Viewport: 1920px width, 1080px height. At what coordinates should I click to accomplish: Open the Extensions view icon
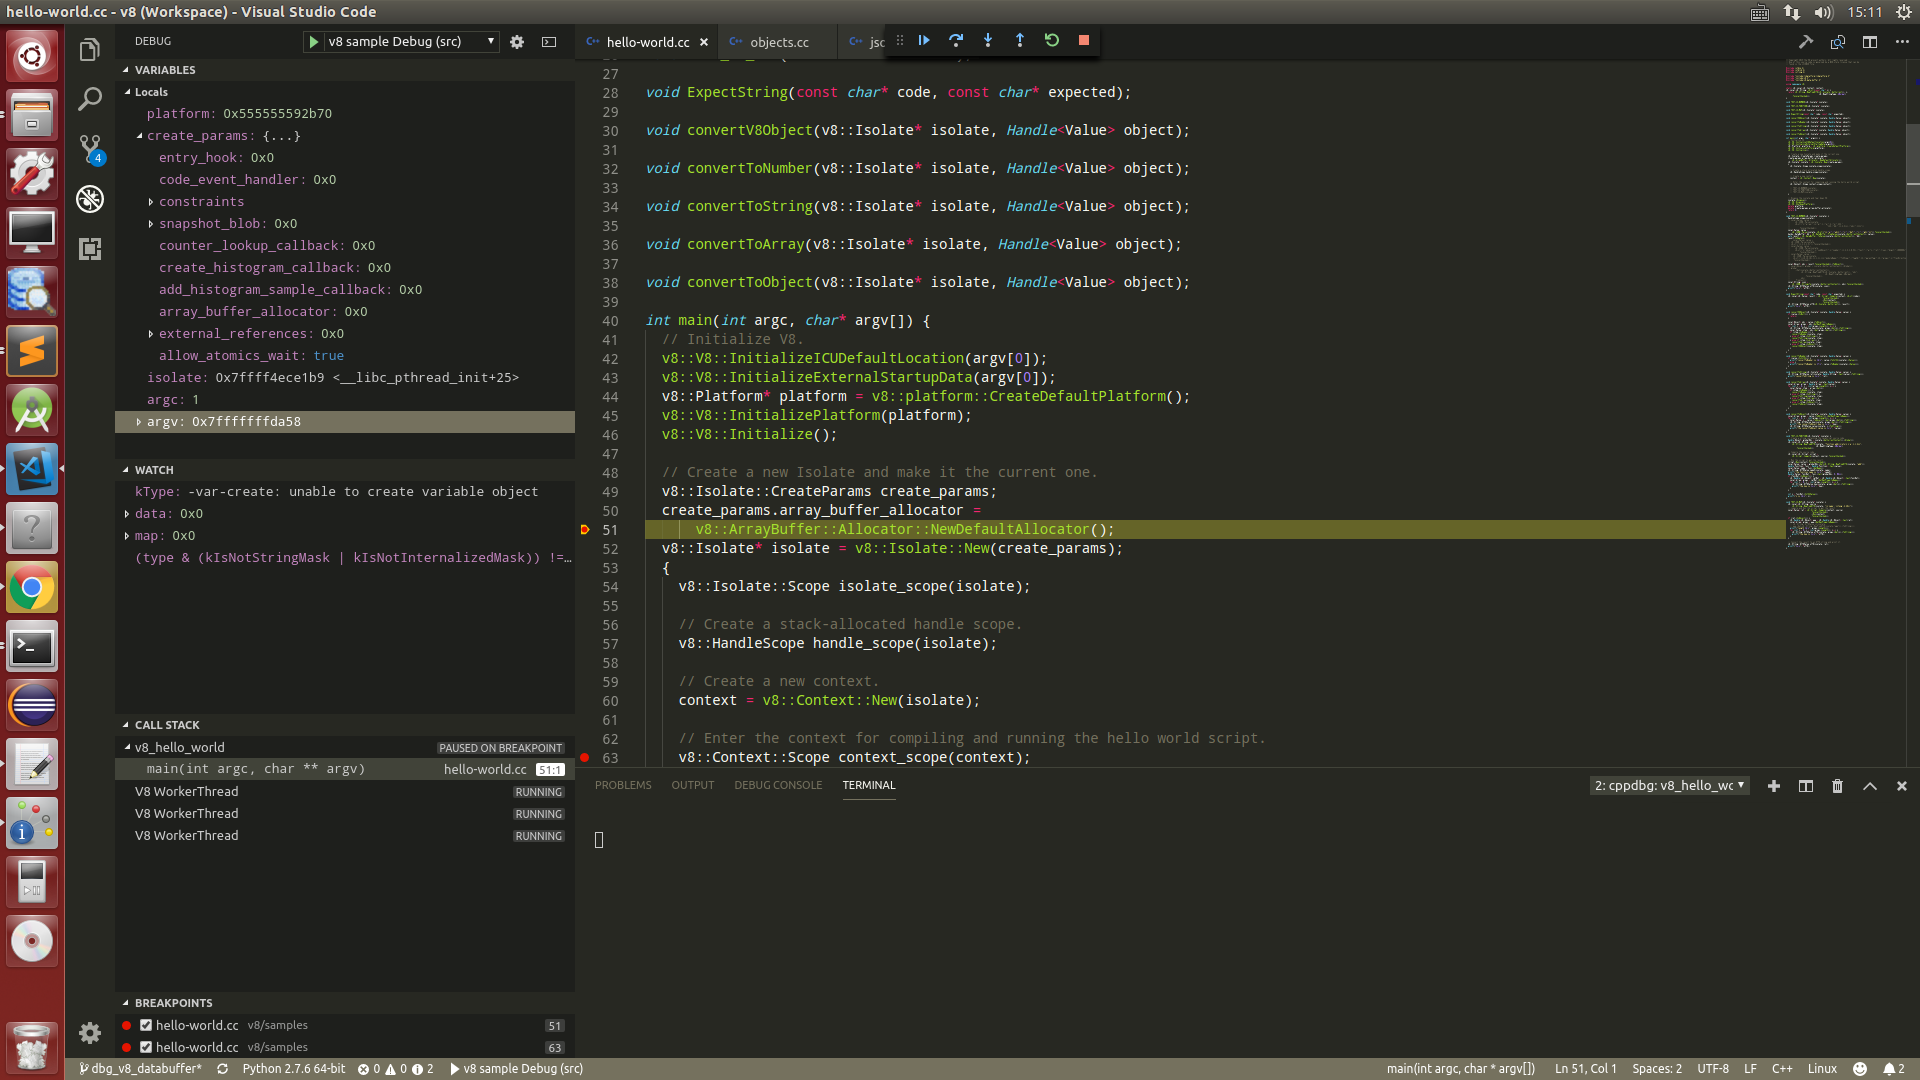point(90,249)
